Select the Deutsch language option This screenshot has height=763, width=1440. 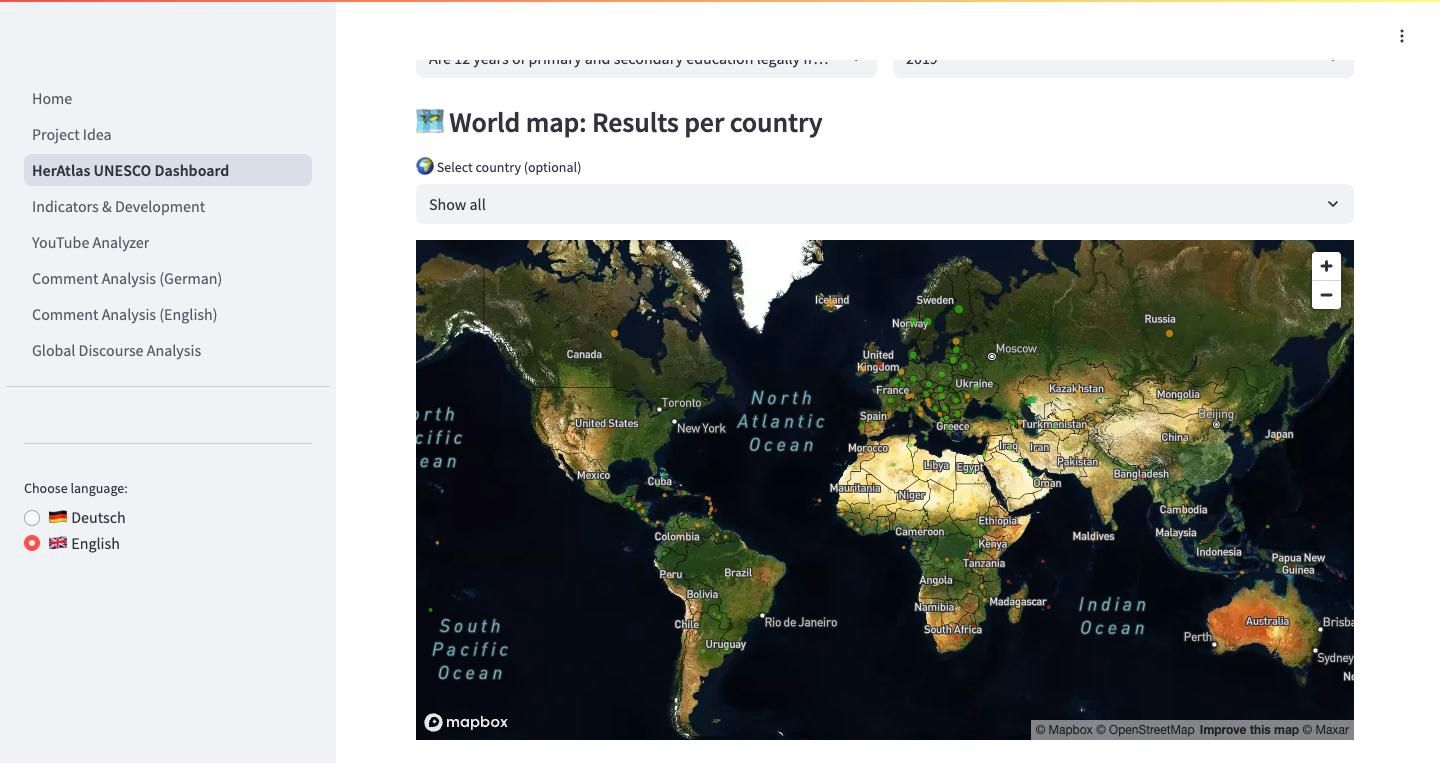[75, 517]
